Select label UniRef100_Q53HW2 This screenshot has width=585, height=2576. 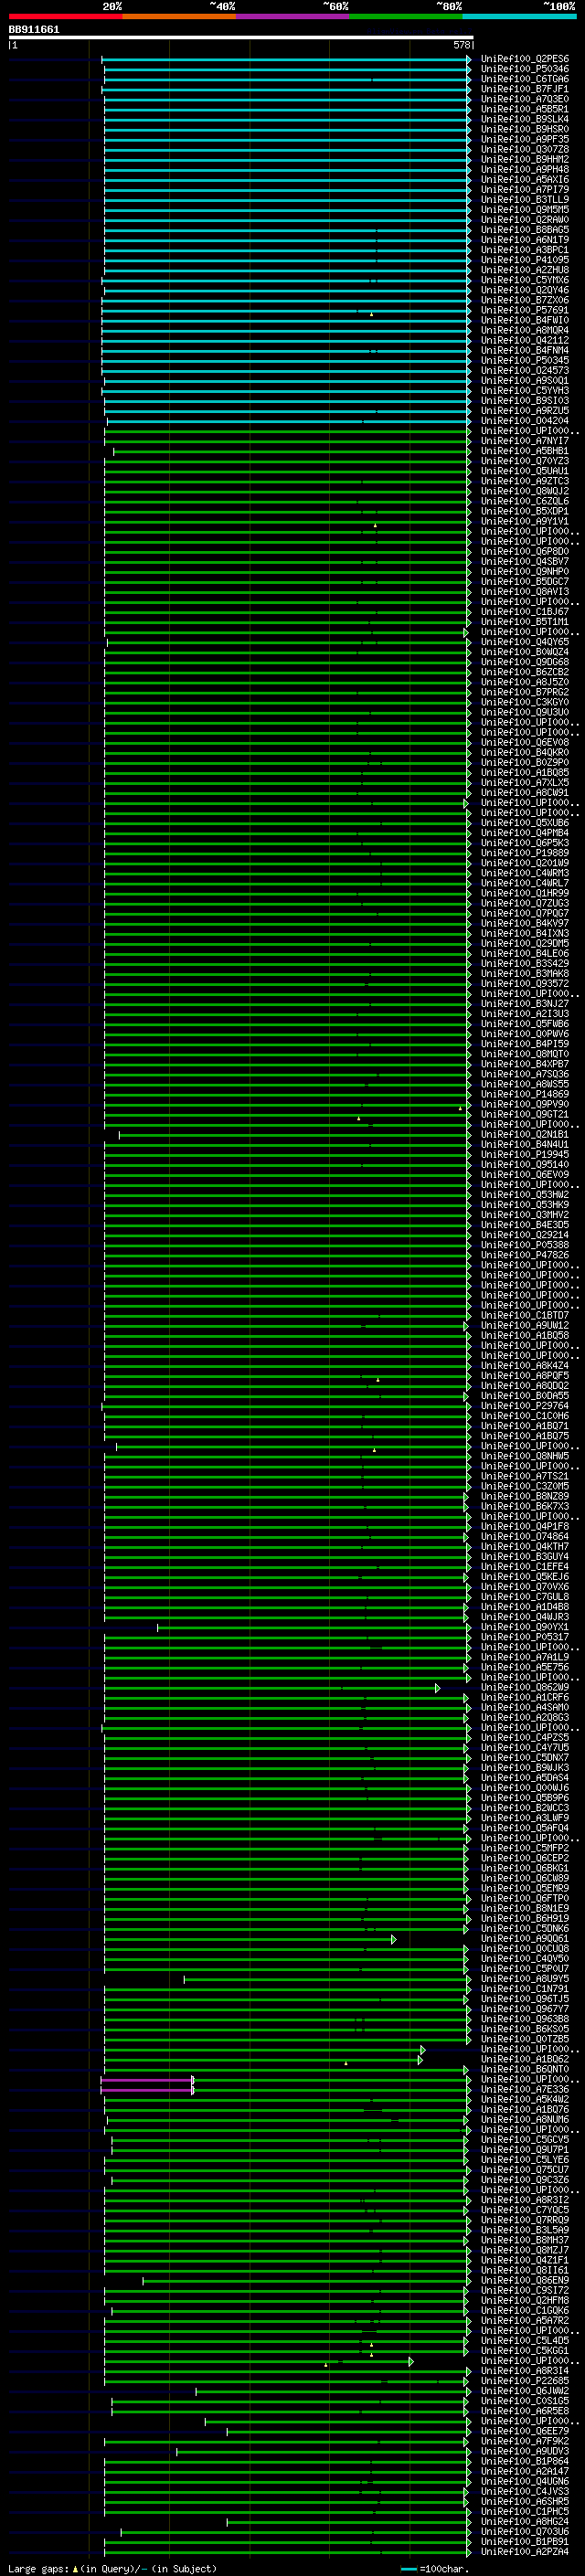[525, 1195]
